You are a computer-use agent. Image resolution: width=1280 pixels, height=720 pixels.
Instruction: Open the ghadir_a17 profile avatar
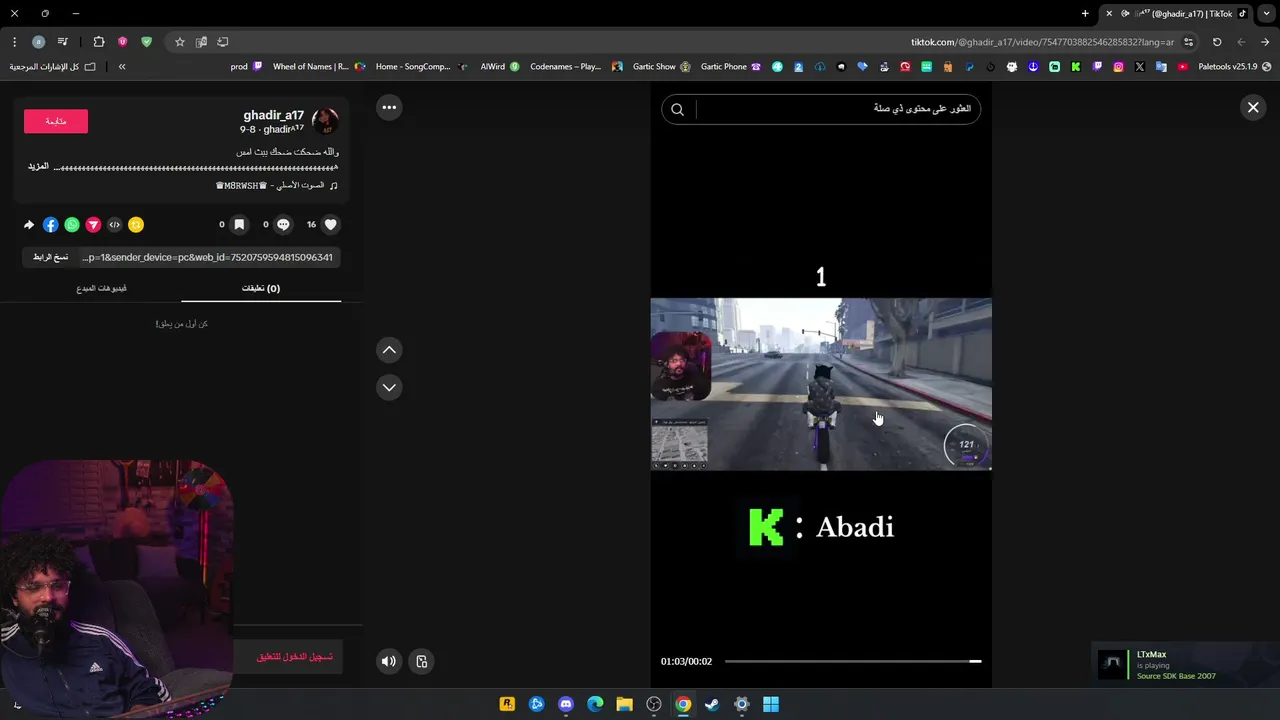(x=325, y=122)
